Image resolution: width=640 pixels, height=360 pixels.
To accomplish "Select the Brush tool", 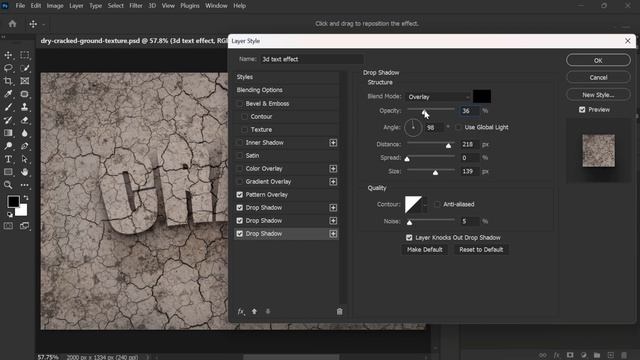I will point(8,107).
